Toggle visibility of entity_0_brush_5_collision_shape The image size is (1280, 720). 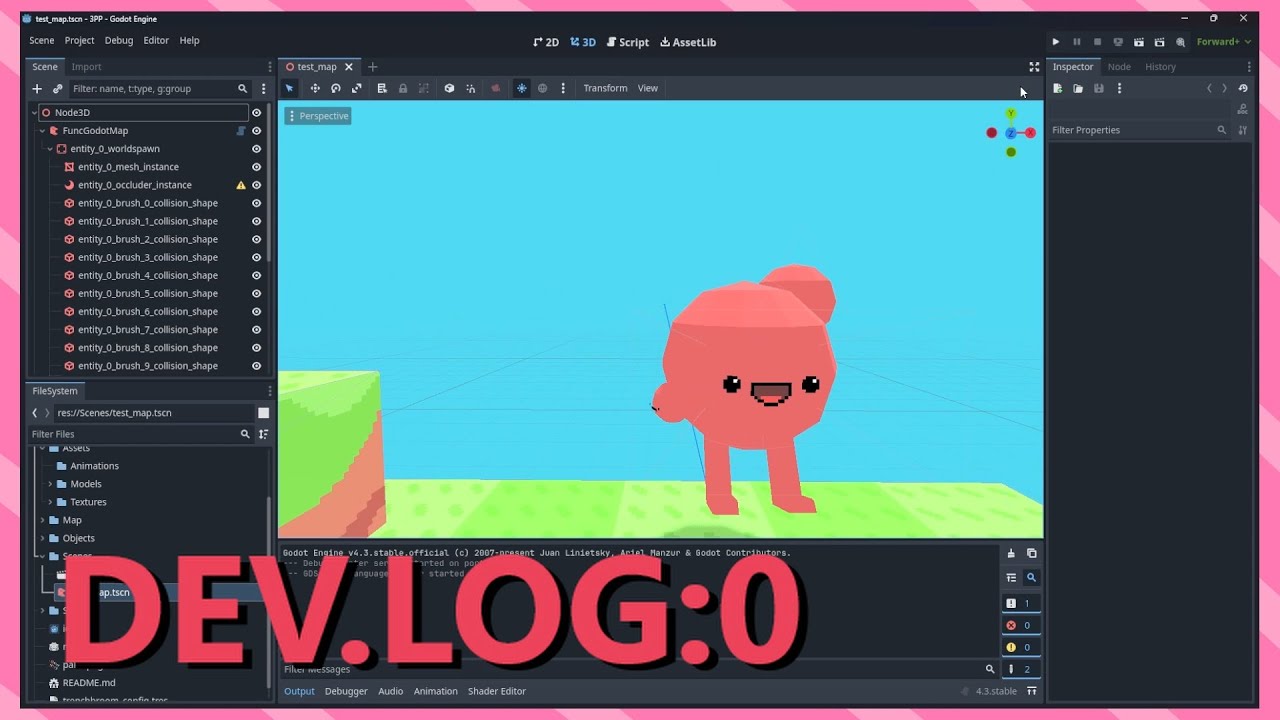point(256,293)
